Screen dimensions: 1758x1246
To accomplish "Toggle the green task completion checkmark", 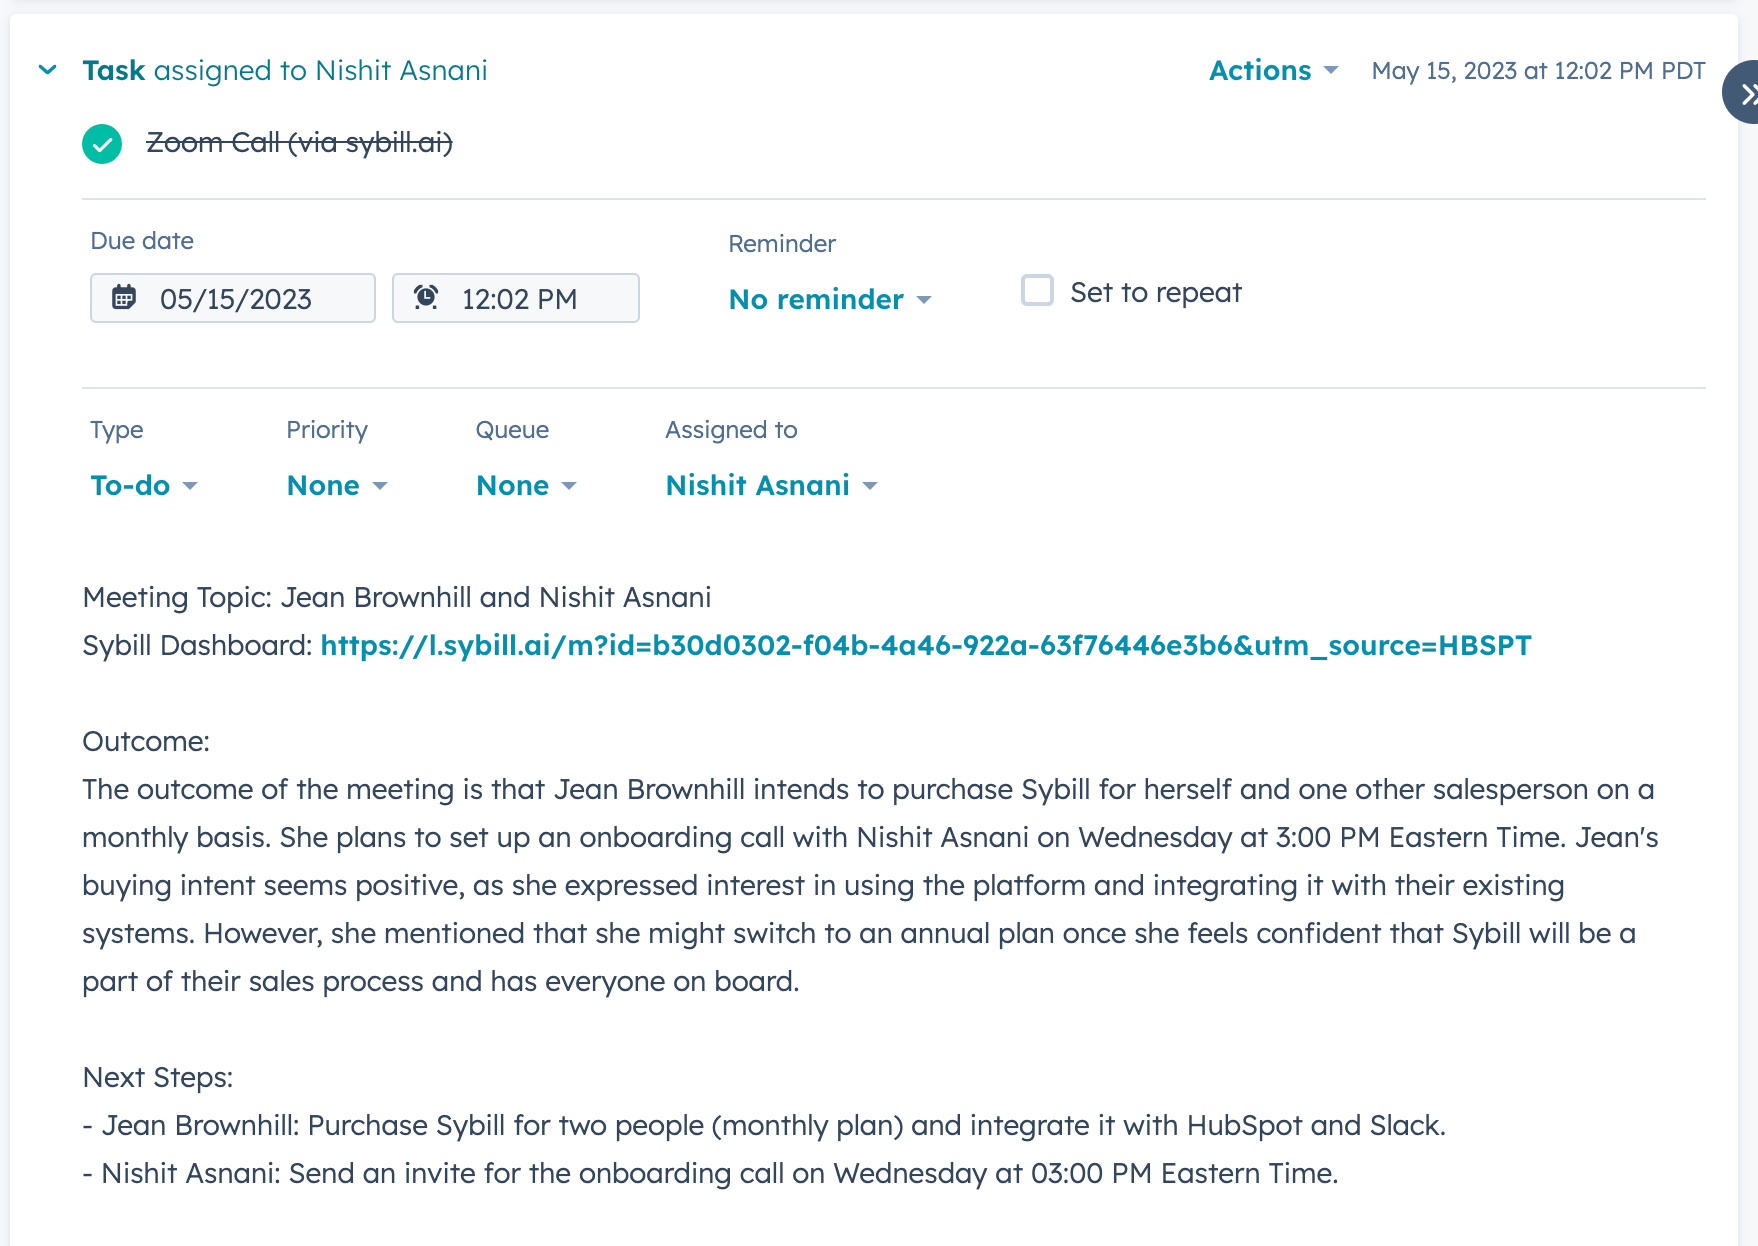I will (102, 144).
